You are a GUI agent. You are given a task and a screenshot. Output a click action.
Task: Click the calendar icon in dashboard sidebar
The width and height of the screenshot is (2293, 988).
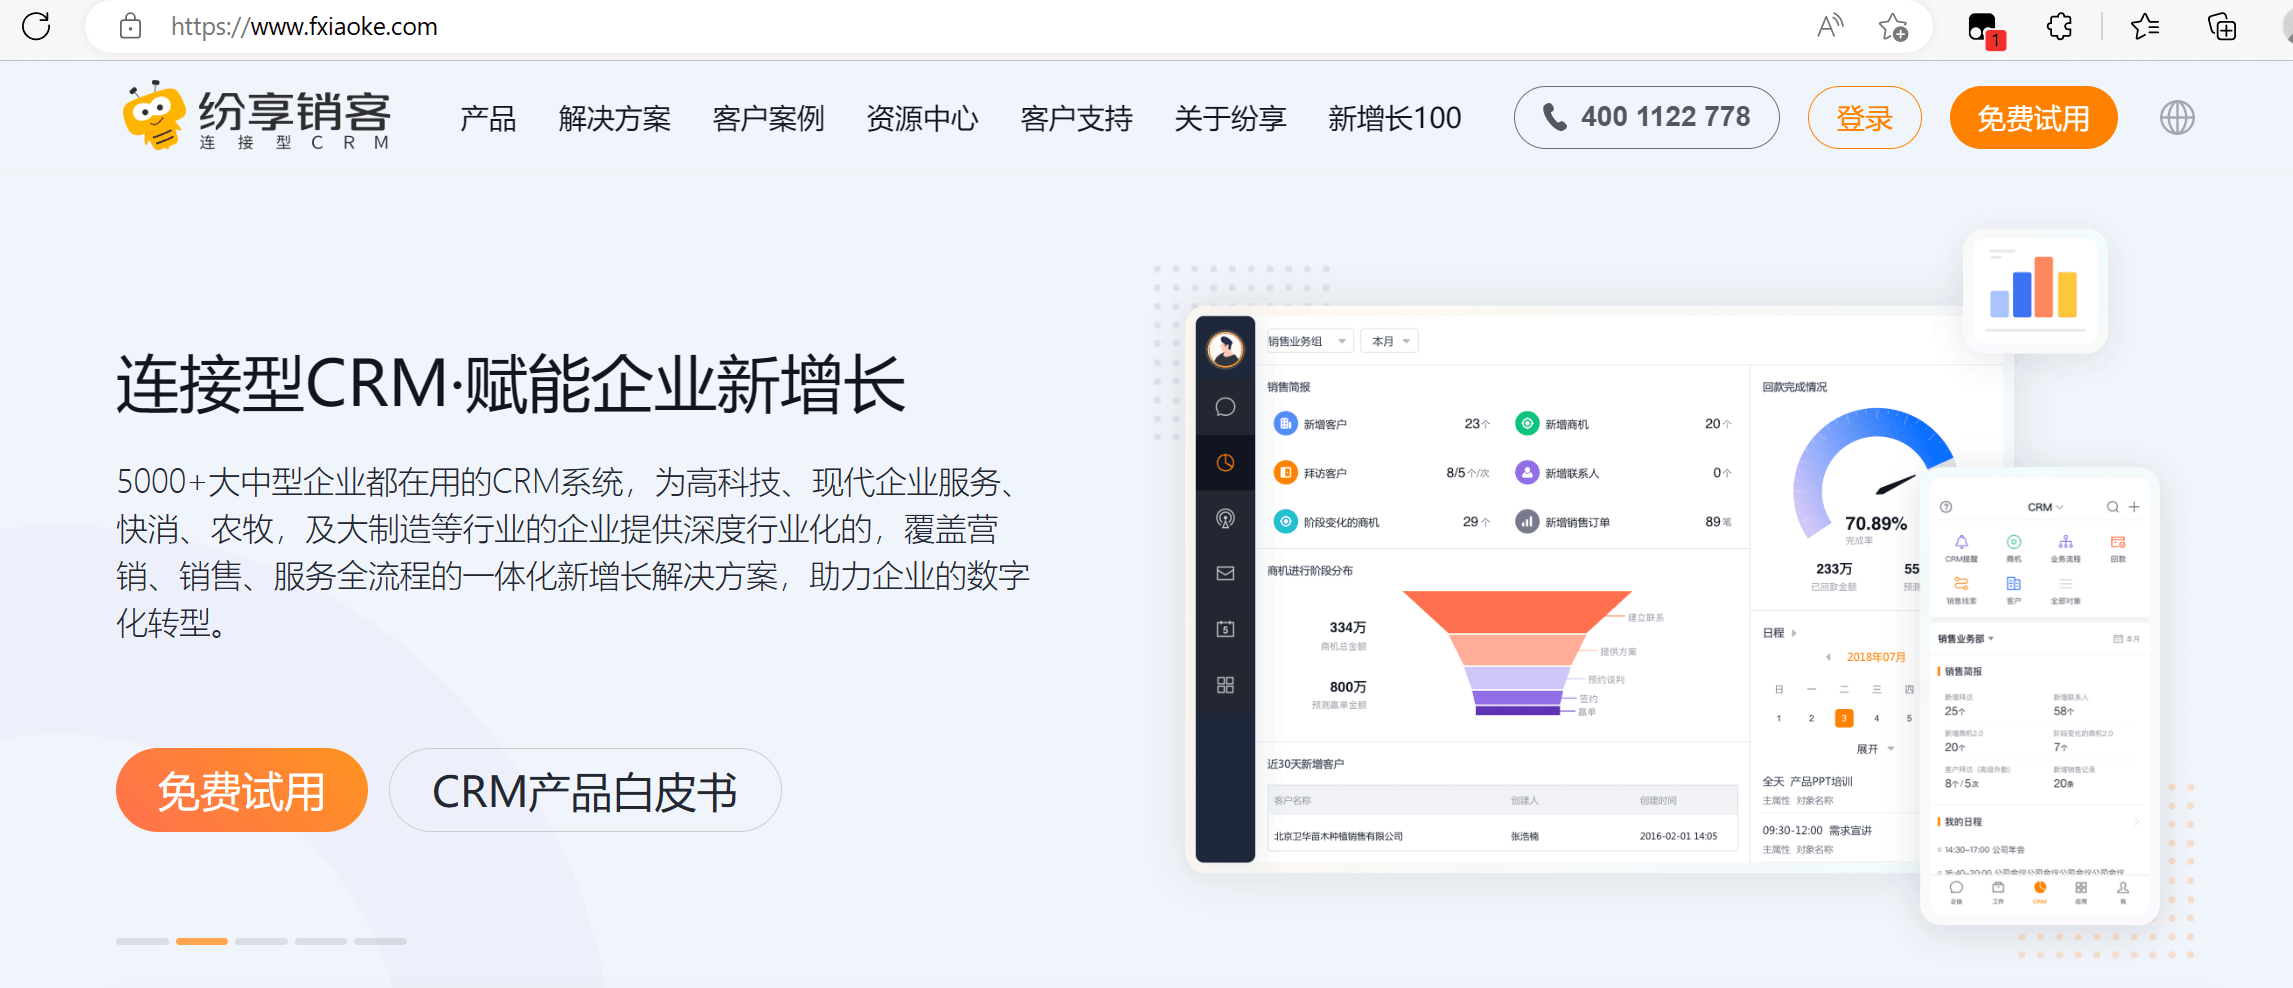(1224, 628)
